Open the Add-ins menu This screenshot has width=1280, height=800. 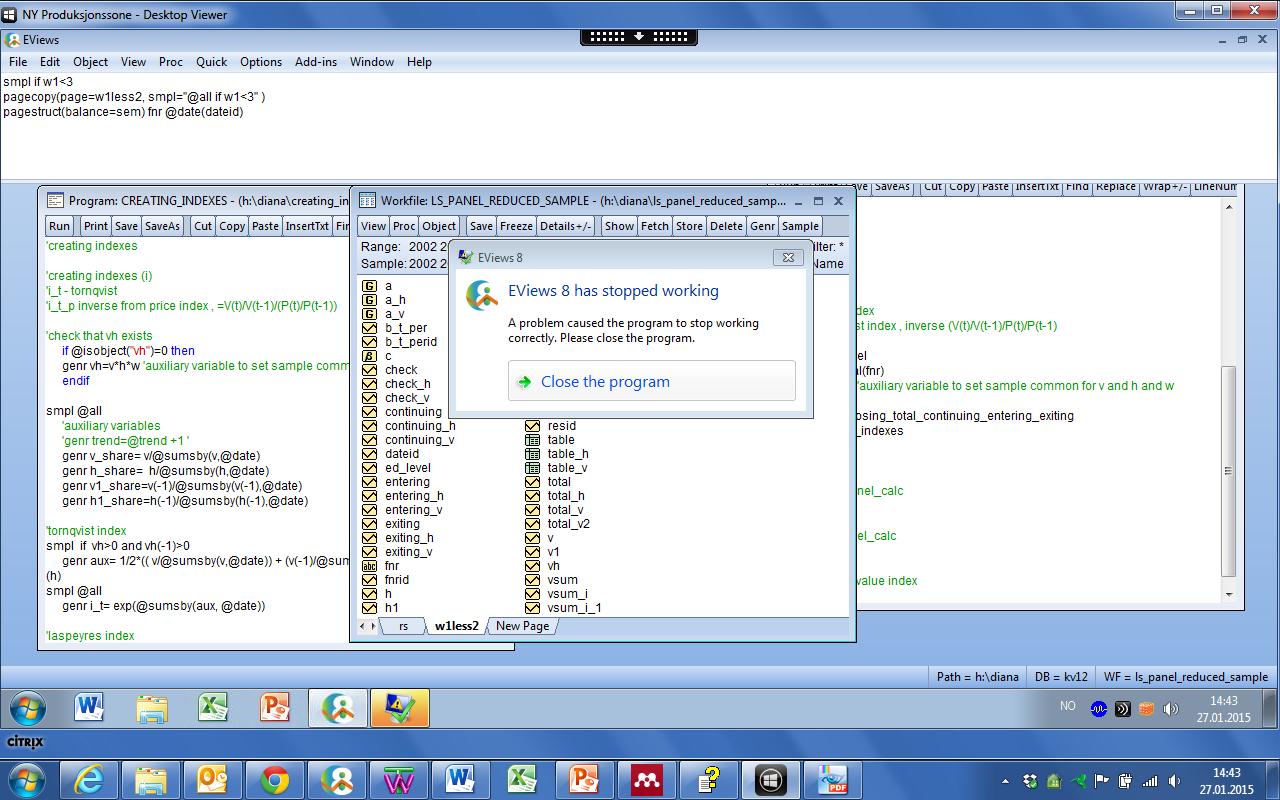(316, 61)
